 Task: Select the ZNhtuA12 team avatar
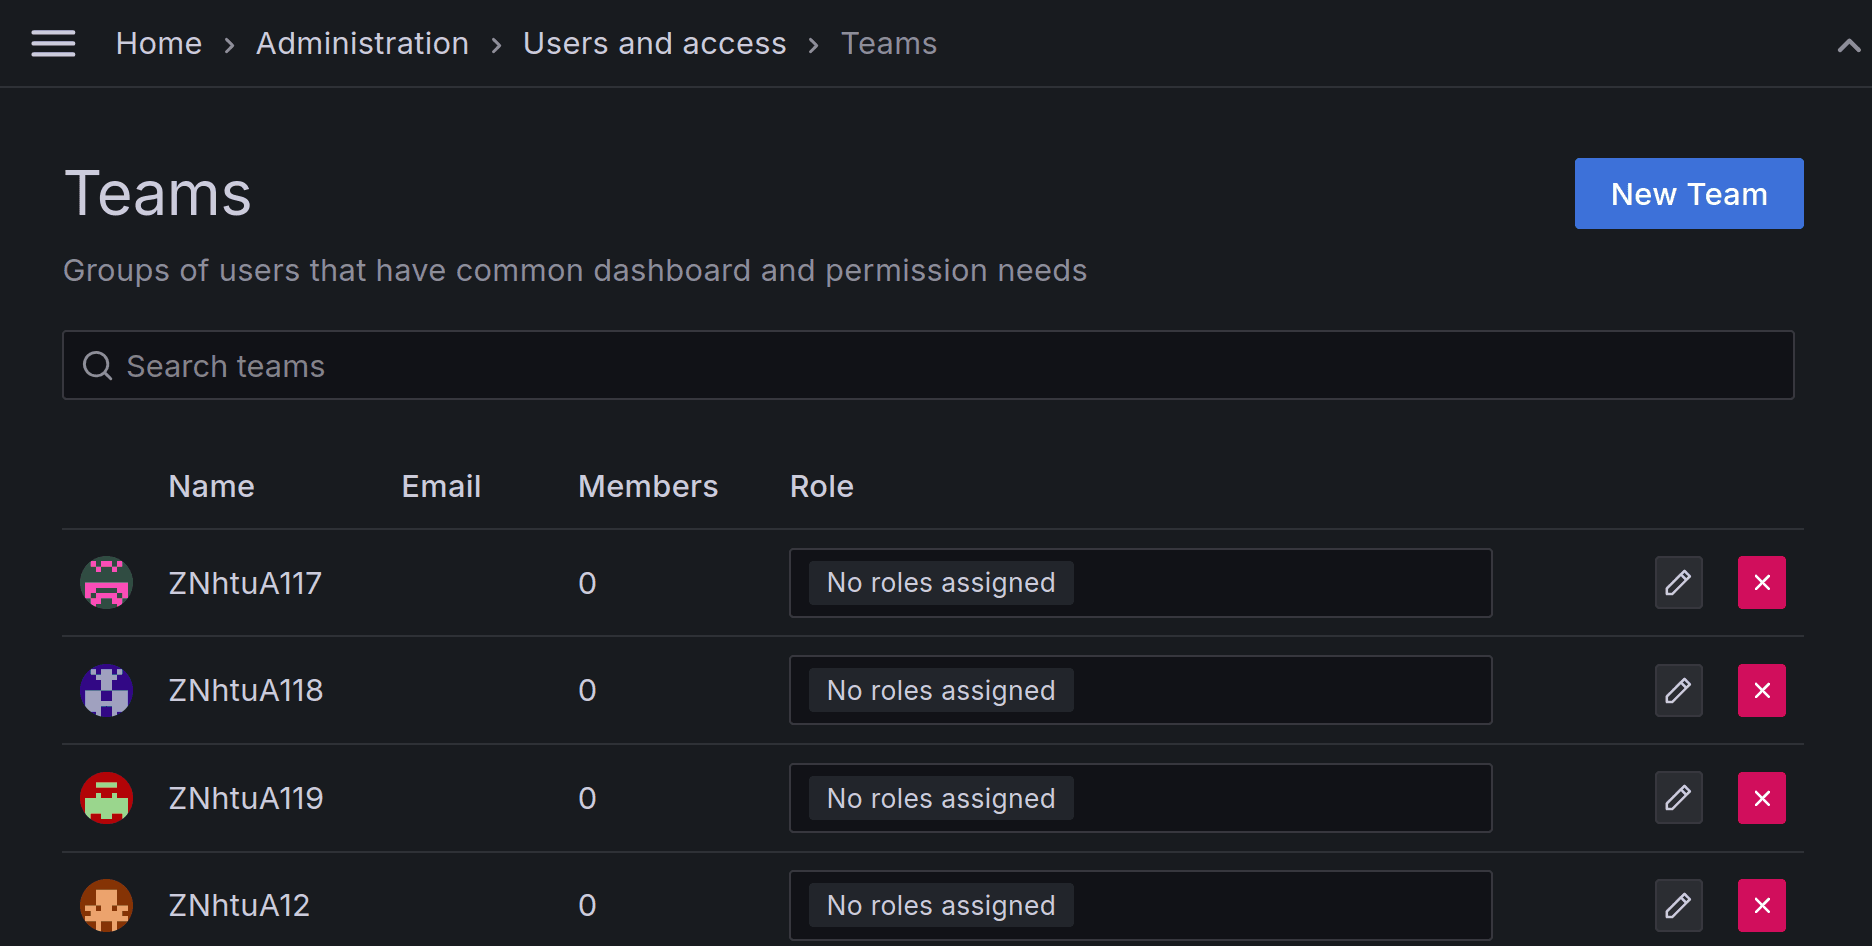click(105, 905)
